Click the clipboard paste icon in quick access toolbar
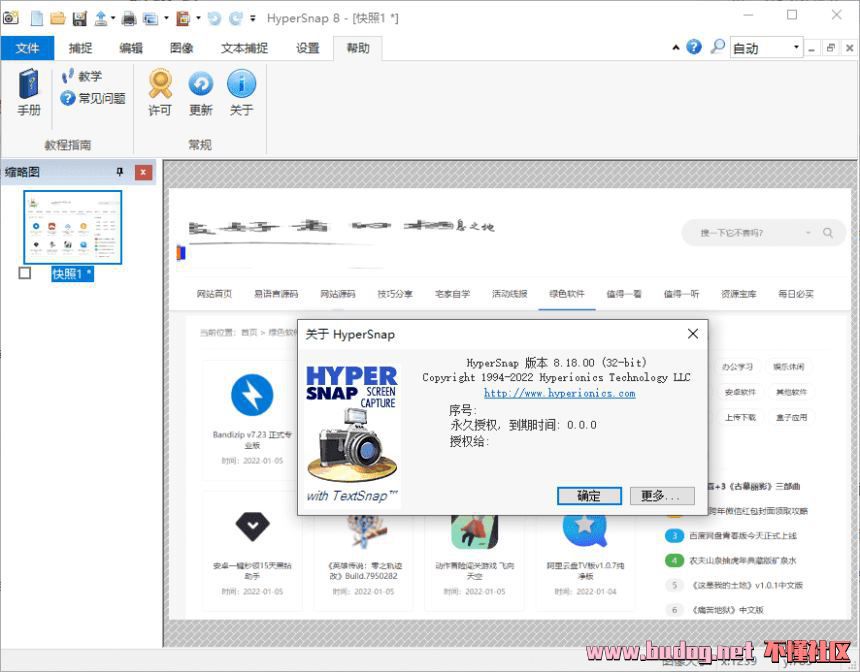Screen dimensions: 860x672 click(183, 18)
